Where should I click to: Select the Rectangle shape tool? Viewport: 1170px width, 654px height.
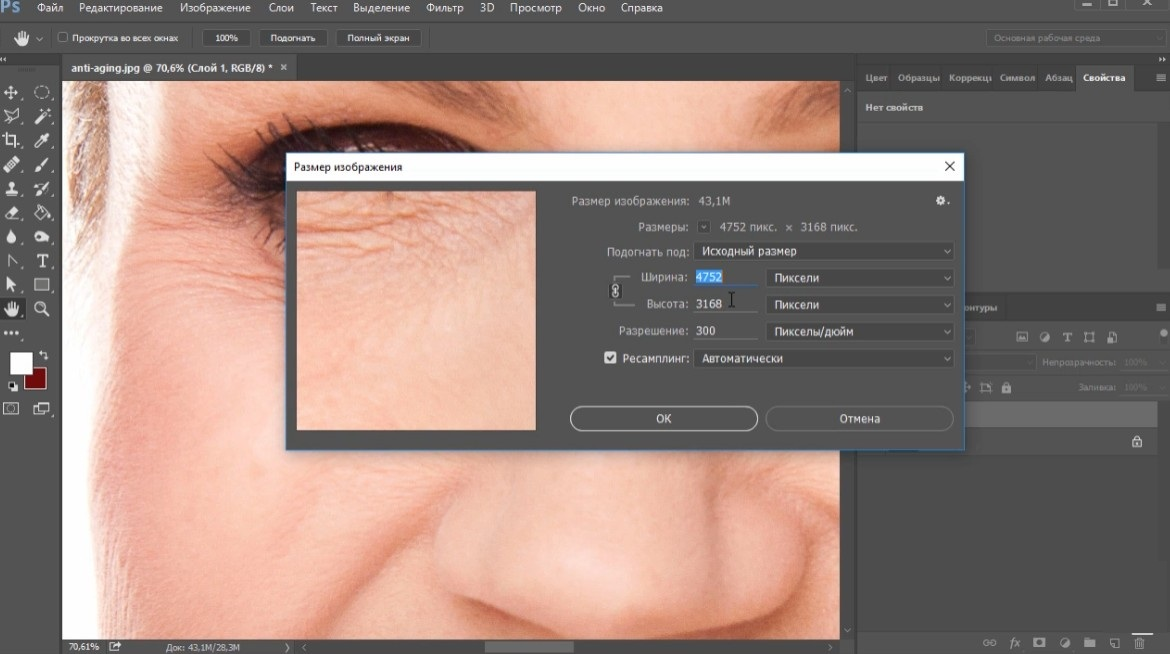42,284
